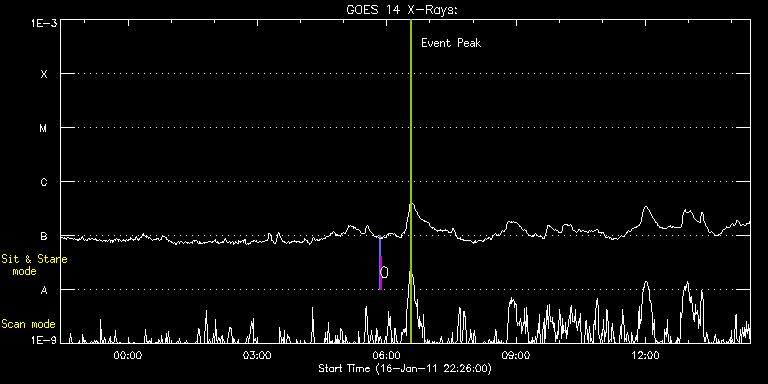Click the A class axis label
The width and height of the screenshot is (768, 384).
click(44, 290)
